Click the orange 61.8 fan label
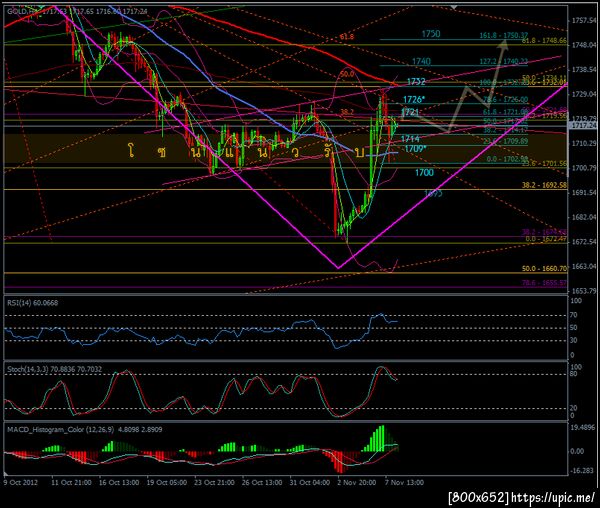This screenshot has width=600, height=508. tap(347, 37)
